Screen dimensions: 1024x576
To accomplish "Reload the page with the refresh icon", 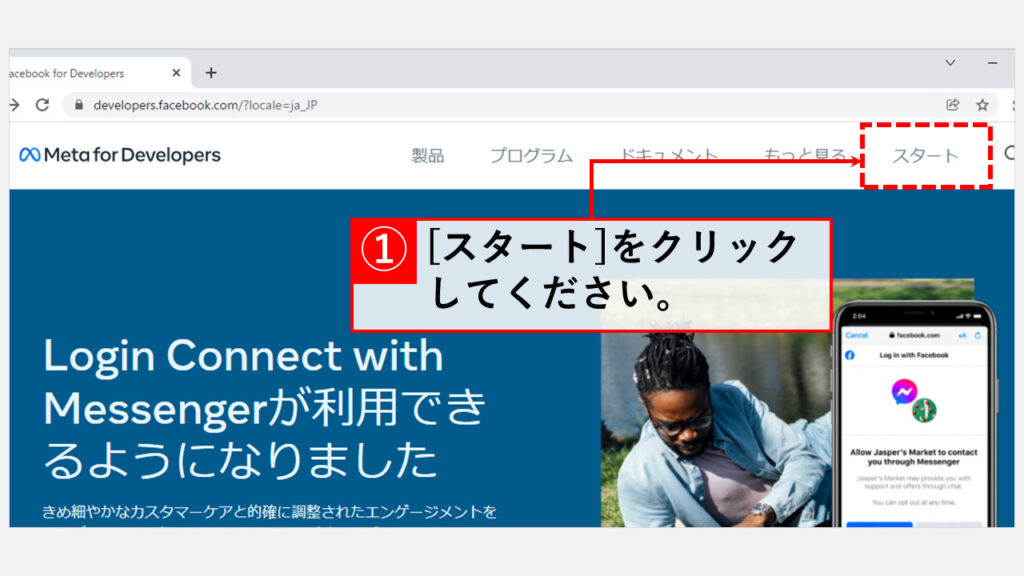I will point(42,104).
